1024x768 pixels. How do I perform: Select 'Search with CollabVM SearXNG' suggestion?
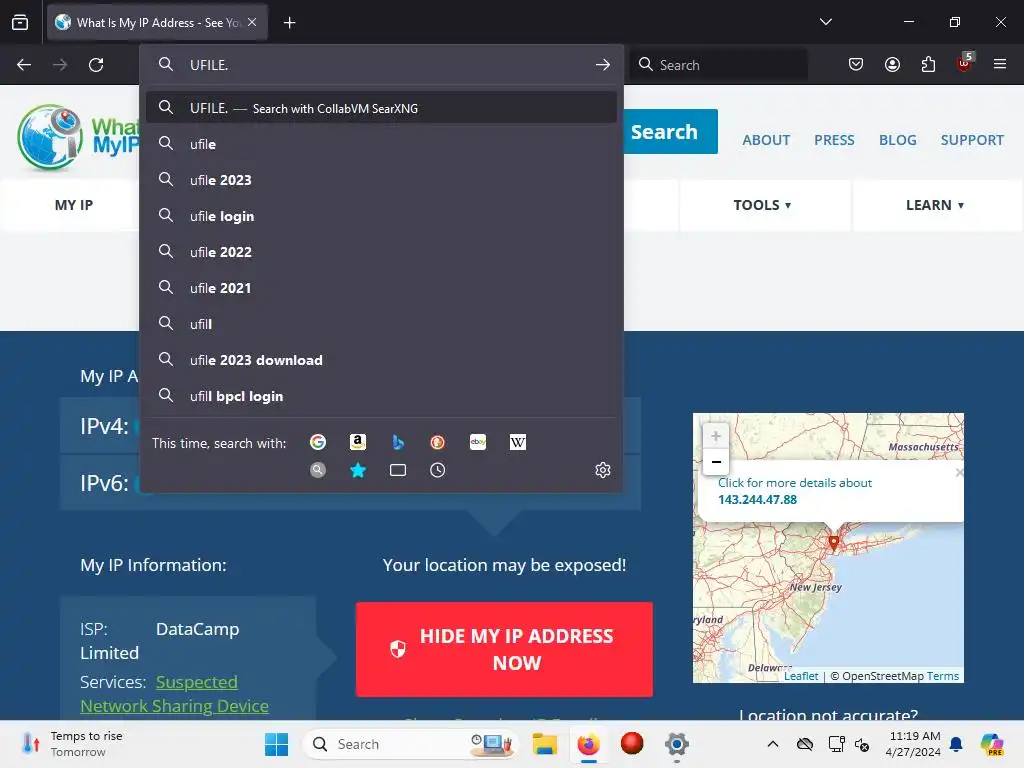coord(381,108)
